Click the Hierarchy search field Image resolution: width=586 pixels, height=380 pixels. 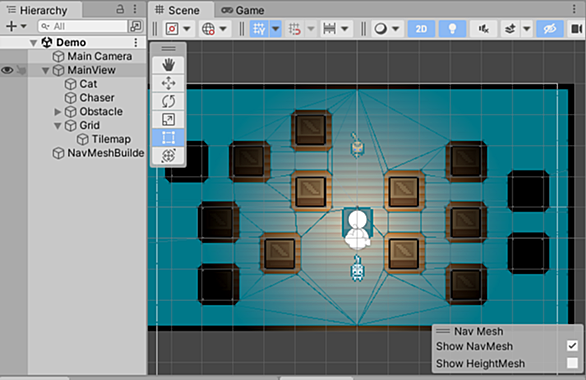click(x=83, y=26)
